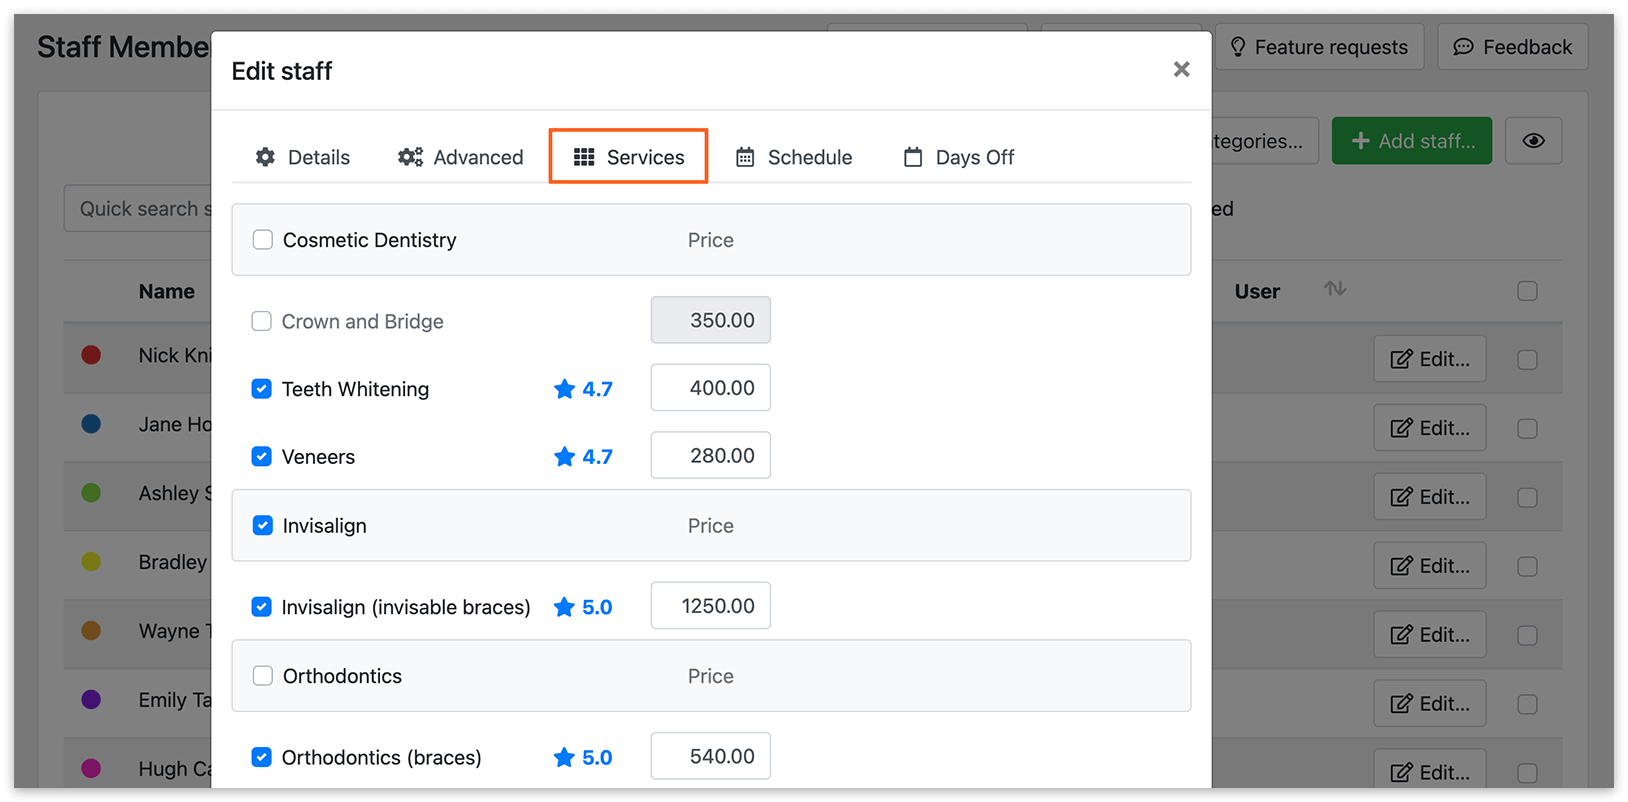Image resolution: width=1628 pixels, height=802 pixels.
Task: Click the edit pencil icon in Bradley's row
Action: click(1402, 566)
